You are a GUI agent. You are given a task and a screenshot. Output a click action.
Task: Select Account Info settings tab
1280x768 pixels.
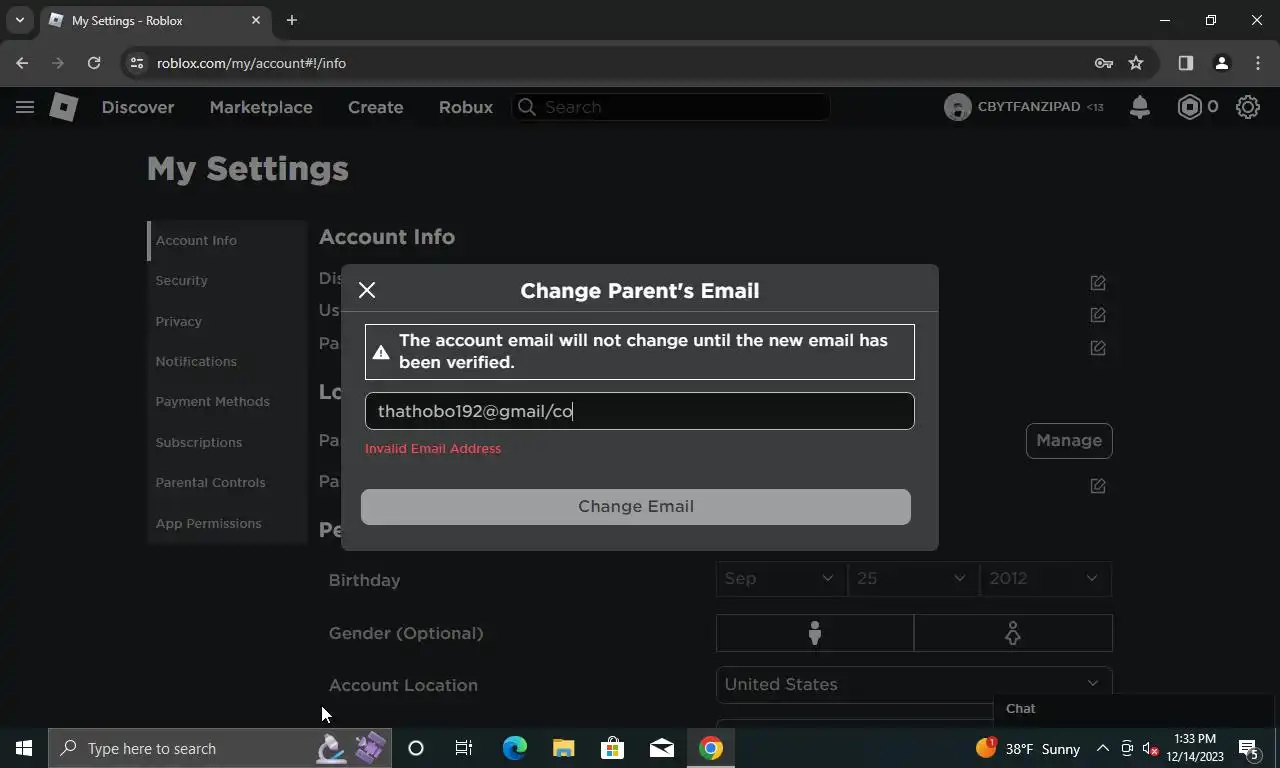(x=227, y=240)
